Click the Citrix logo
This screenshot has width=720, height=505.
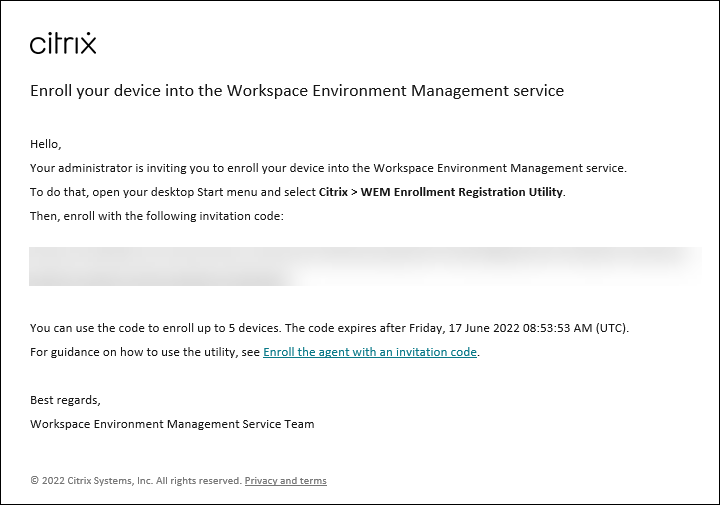pyautogui.click(x=63, y=43)
